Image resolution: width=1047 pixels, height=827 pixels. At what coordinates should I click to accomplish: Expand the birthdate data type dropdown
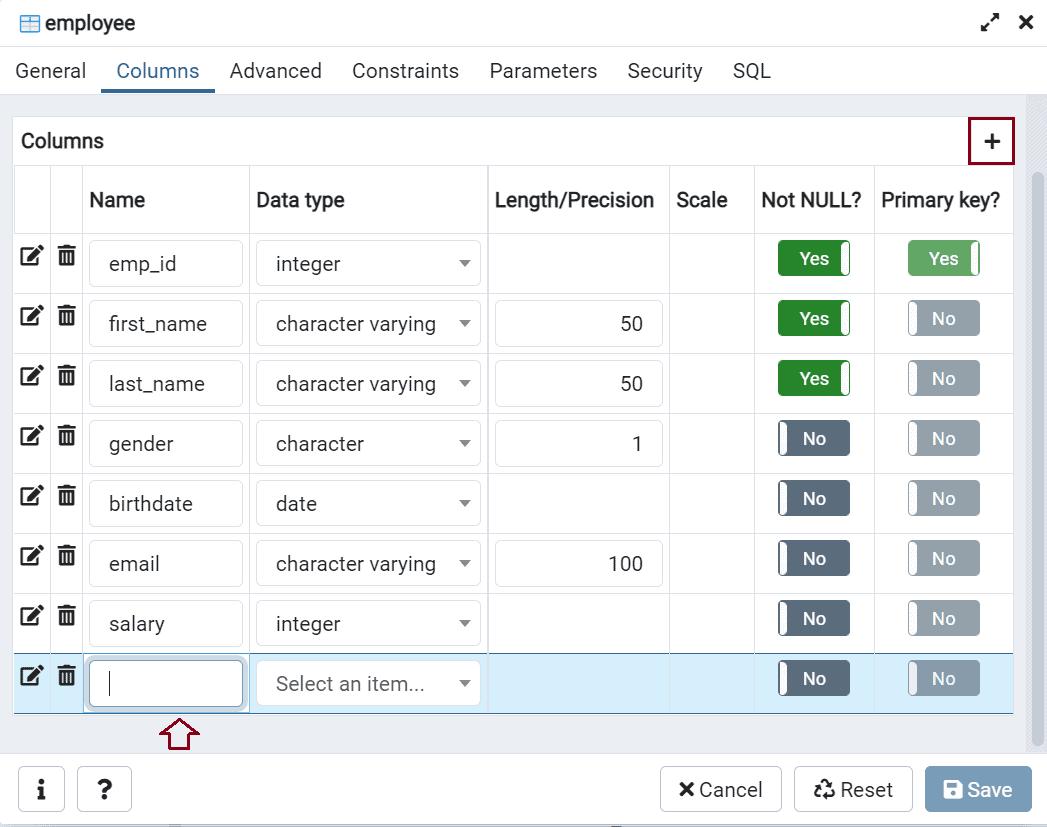click(368, 504)
